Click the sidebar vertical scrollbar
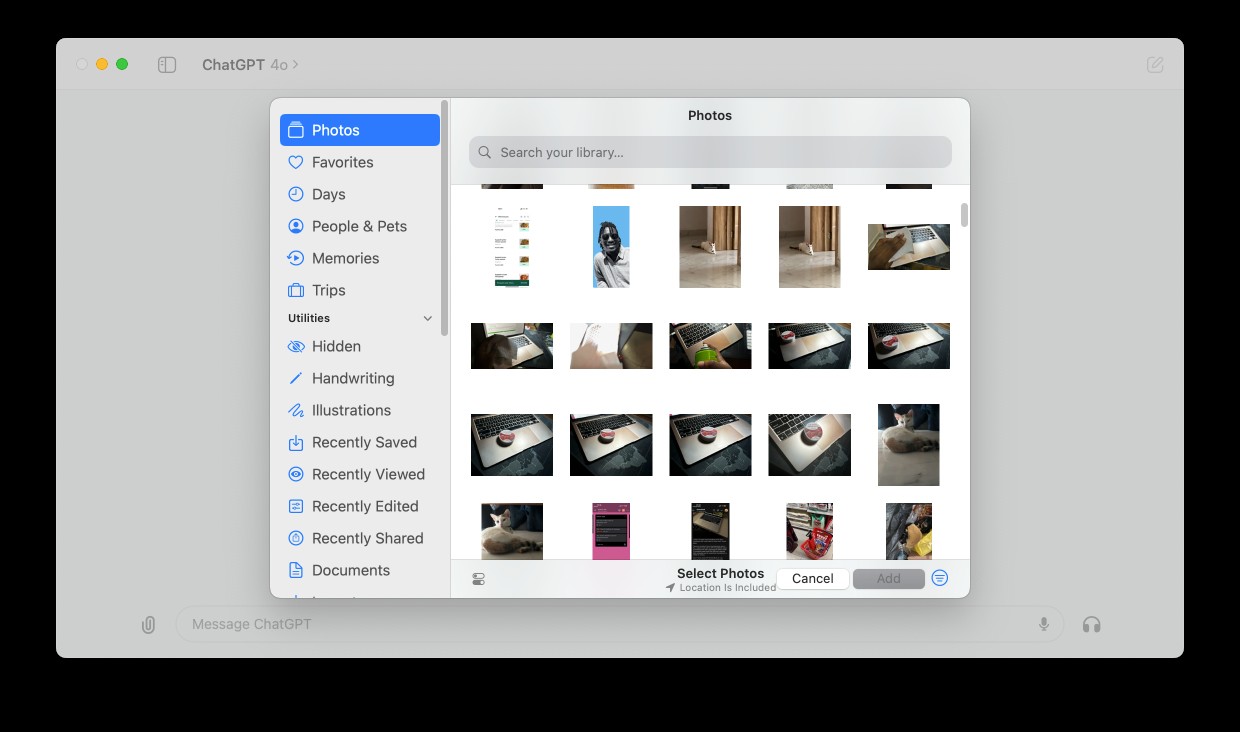 pos(444,216)
